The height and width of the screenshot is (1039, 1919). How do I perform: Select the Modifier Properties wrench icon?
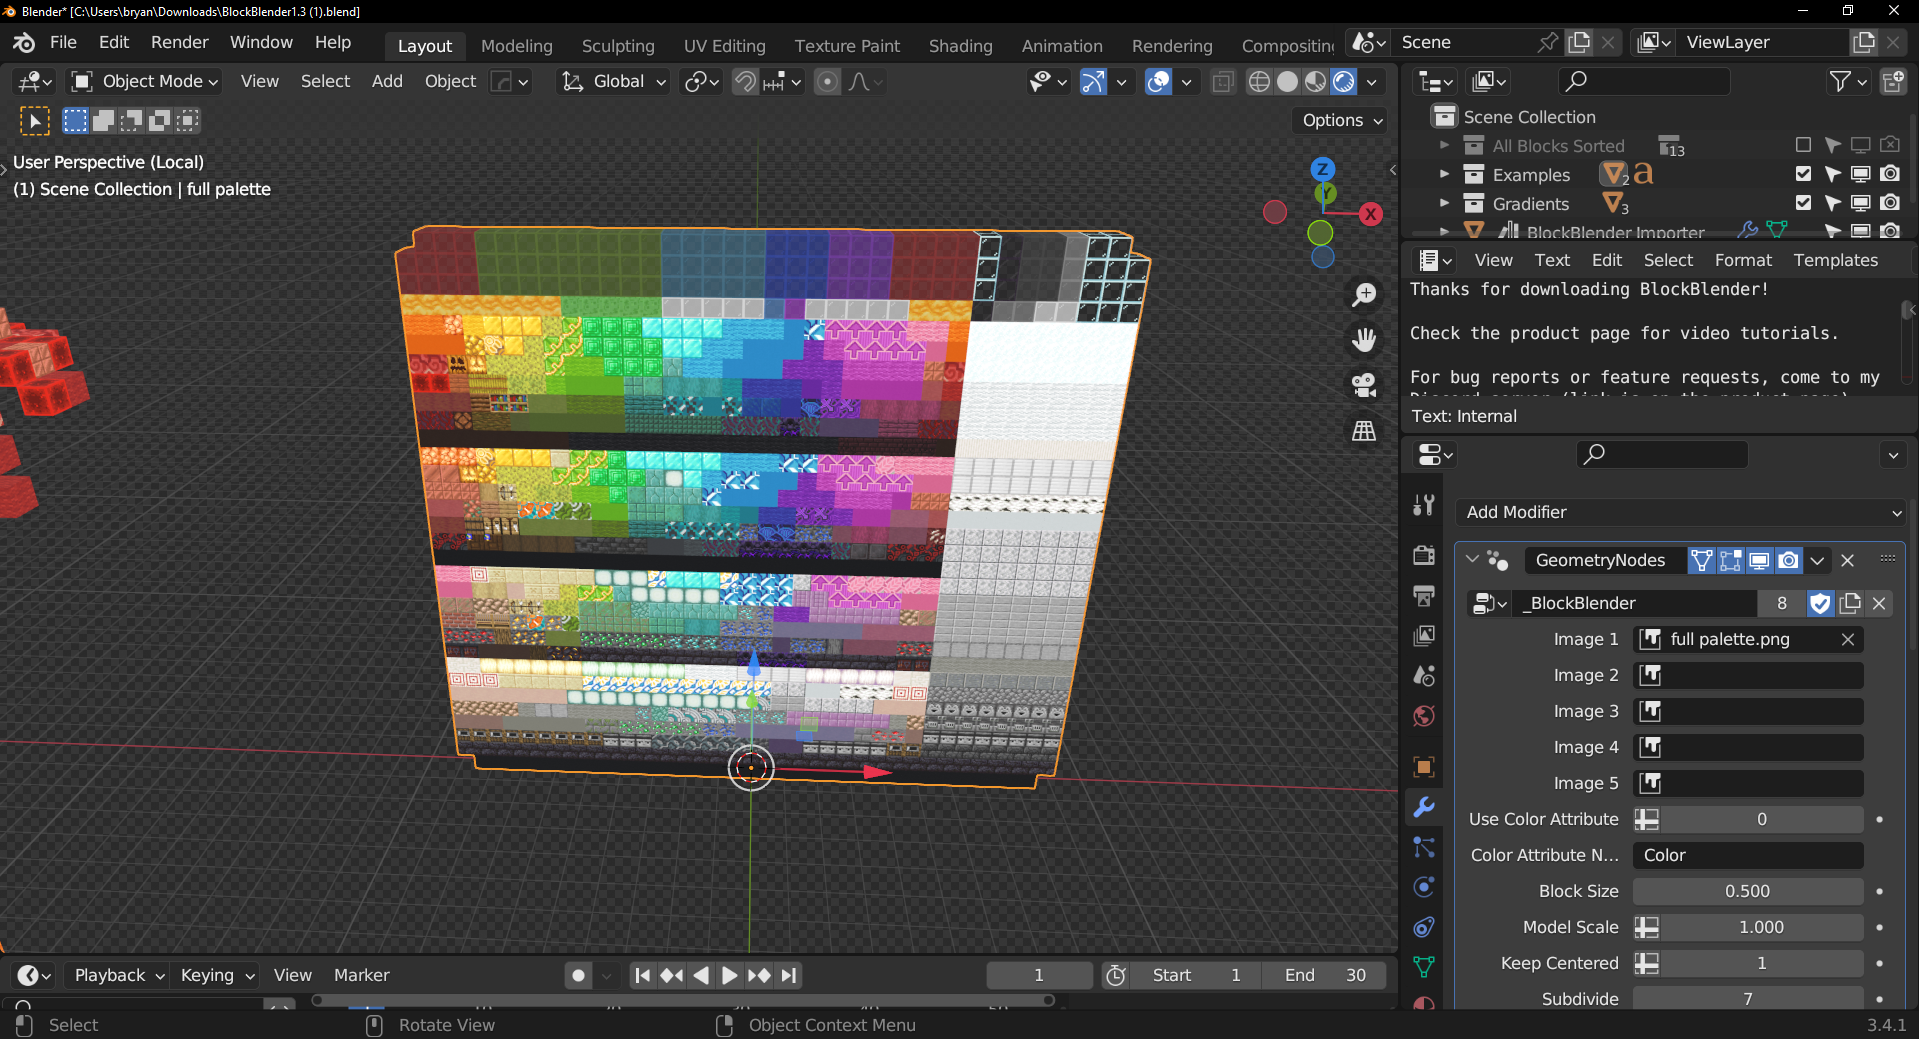coord(1424,807)
